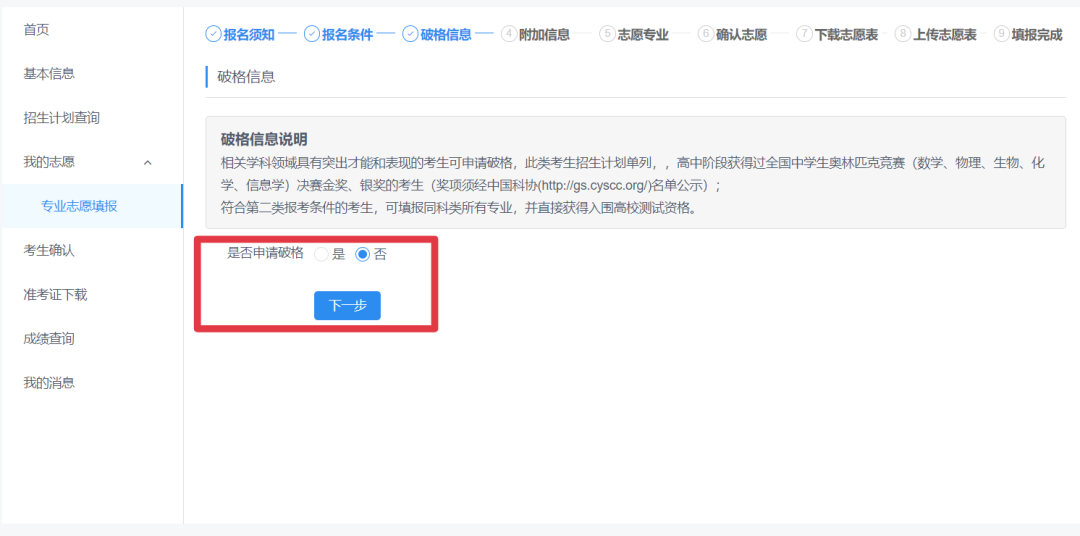The height and width of the screenshot is (536, 1080).
Task: Click the 是否申请破格 field label
Action: [x=265, y=253]
